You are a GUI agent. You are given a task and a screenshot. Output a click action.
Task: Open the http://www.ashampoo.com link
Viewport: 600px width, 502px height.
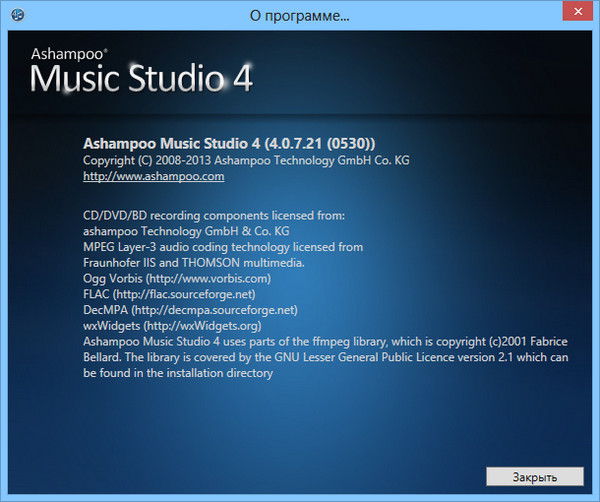[153, 176]
